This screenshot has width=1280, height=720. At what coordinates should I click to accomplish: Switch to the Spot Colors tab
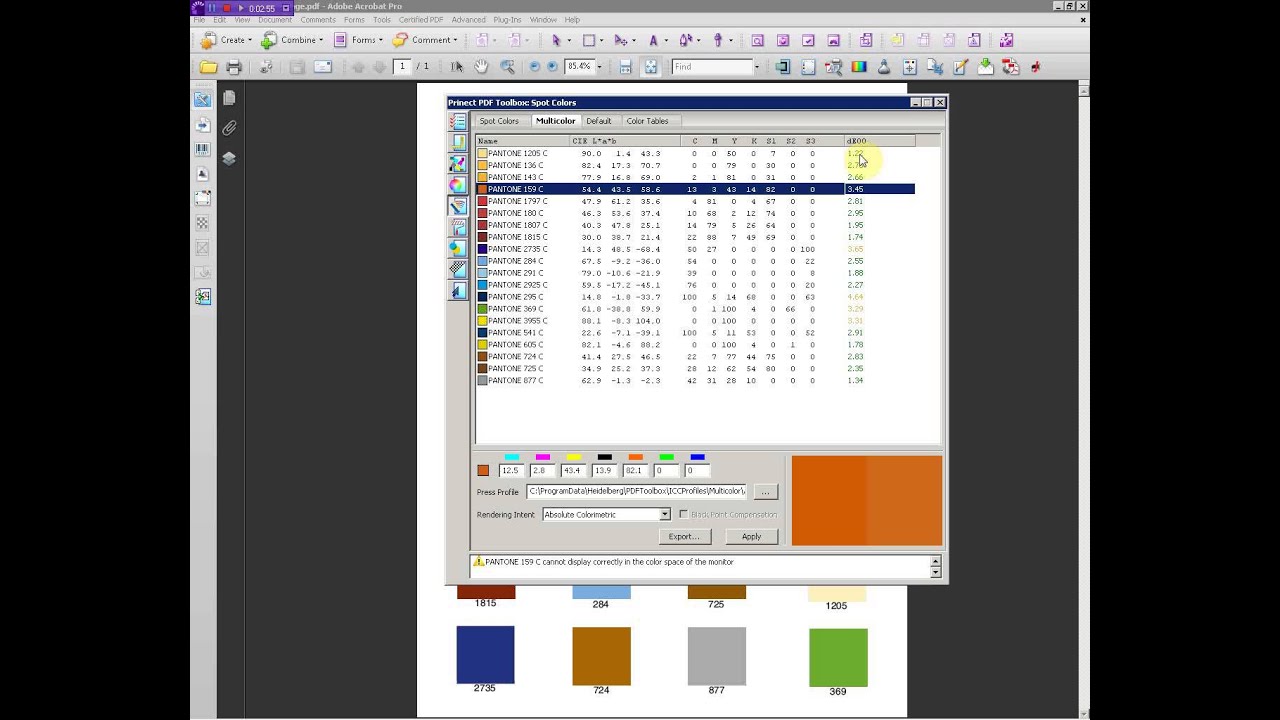499,121
